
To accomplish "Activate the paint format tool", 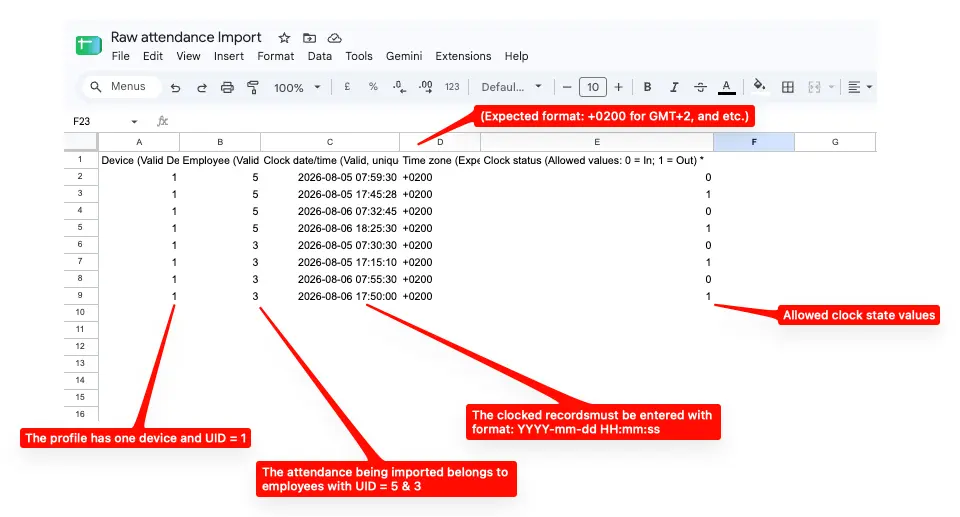I will [x=253, y=88].
